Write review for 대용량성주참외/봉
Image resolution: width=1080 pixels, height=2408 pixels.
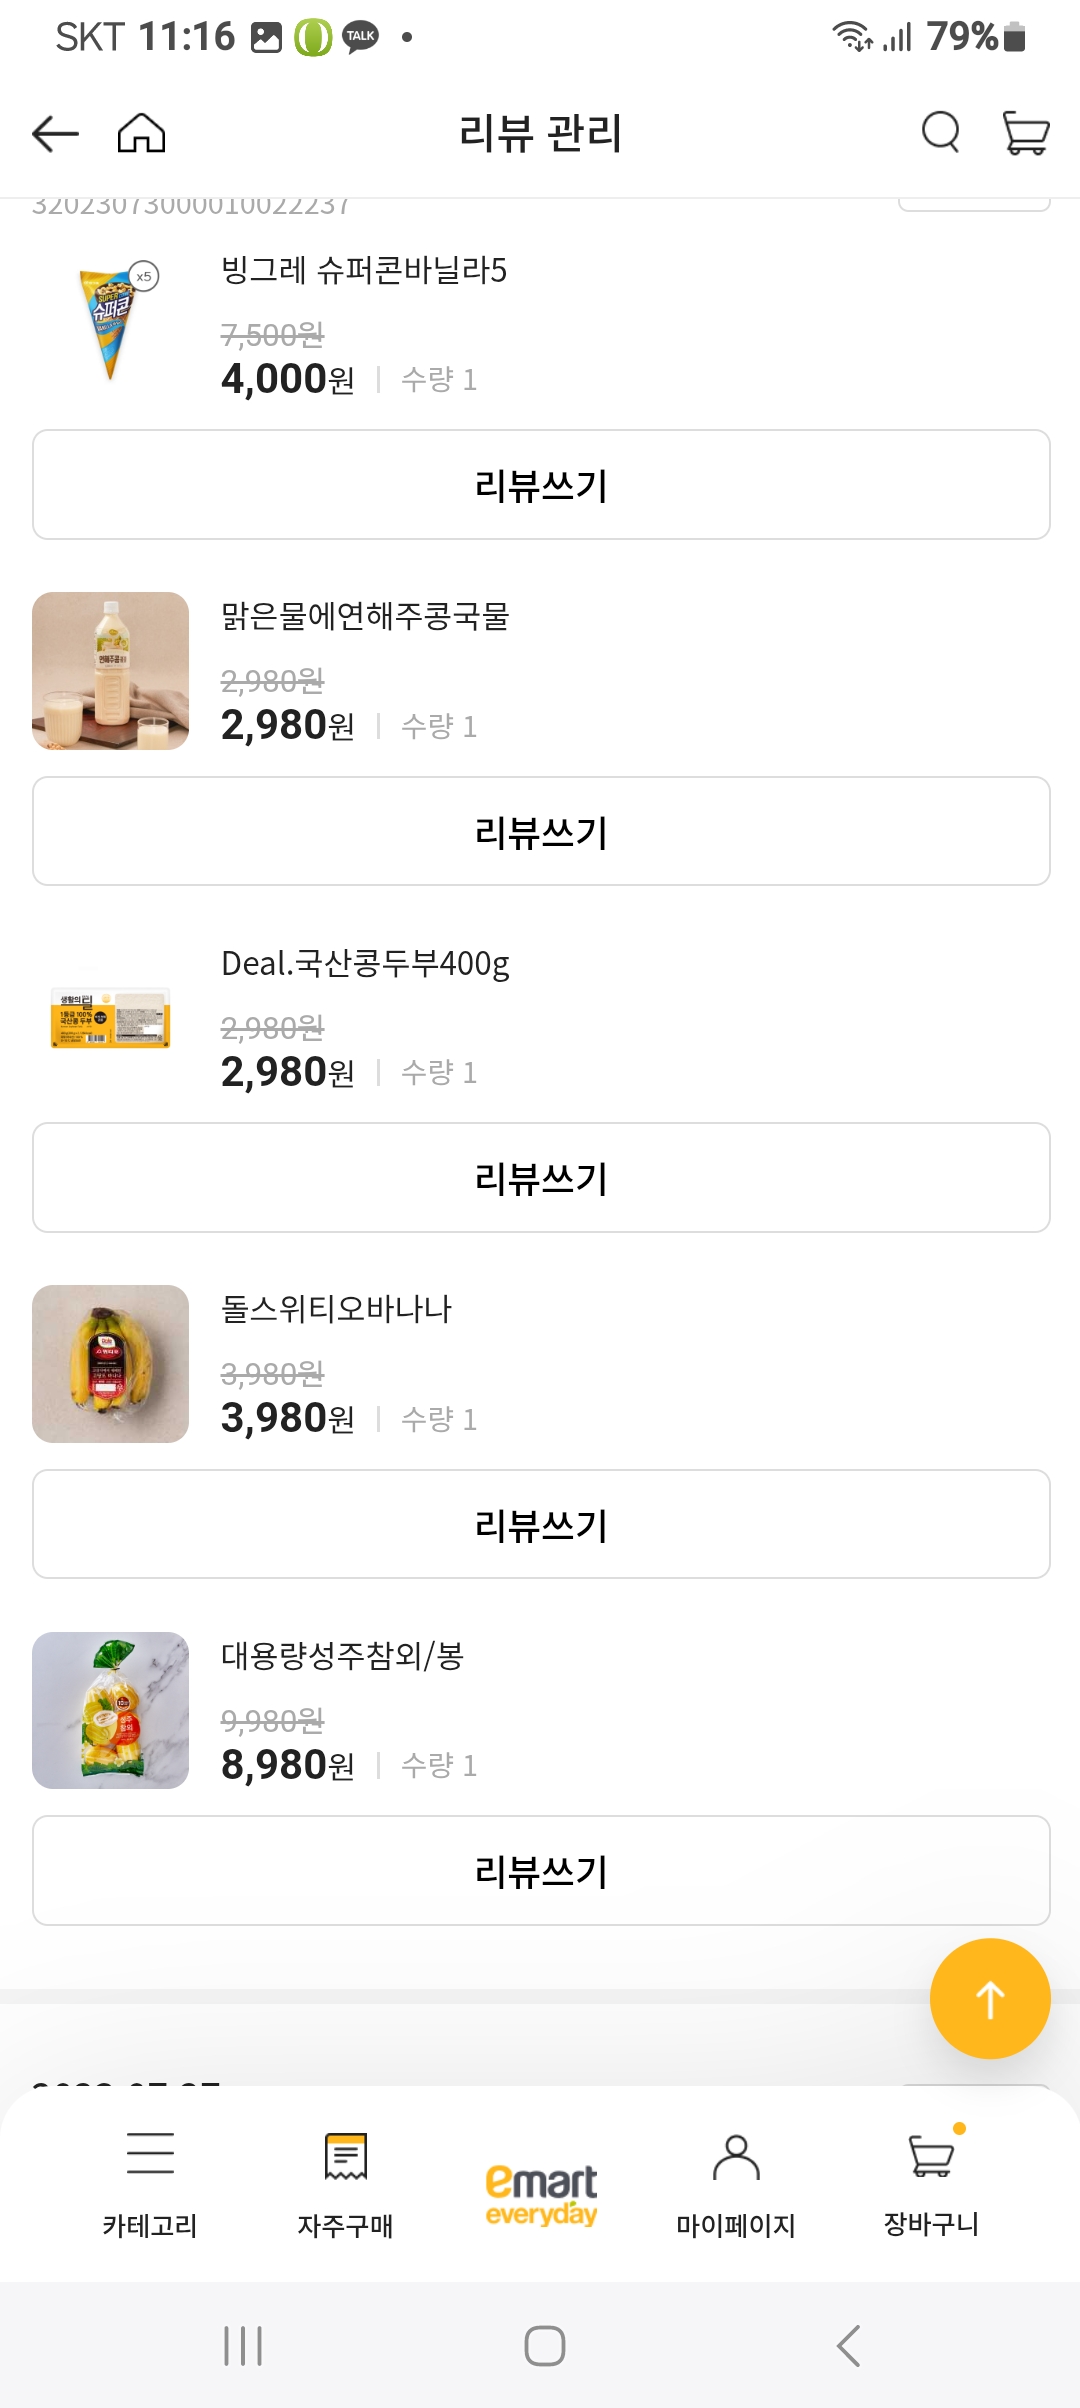pyautogui.click(x=541, y=1871)
